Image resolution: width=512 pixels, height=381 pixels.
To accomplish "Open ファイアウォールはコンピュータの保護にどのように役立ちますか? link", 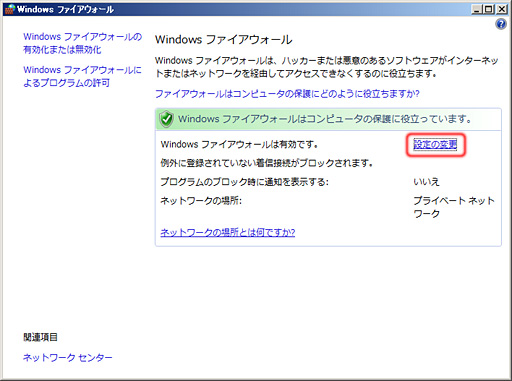I will 287,94.
